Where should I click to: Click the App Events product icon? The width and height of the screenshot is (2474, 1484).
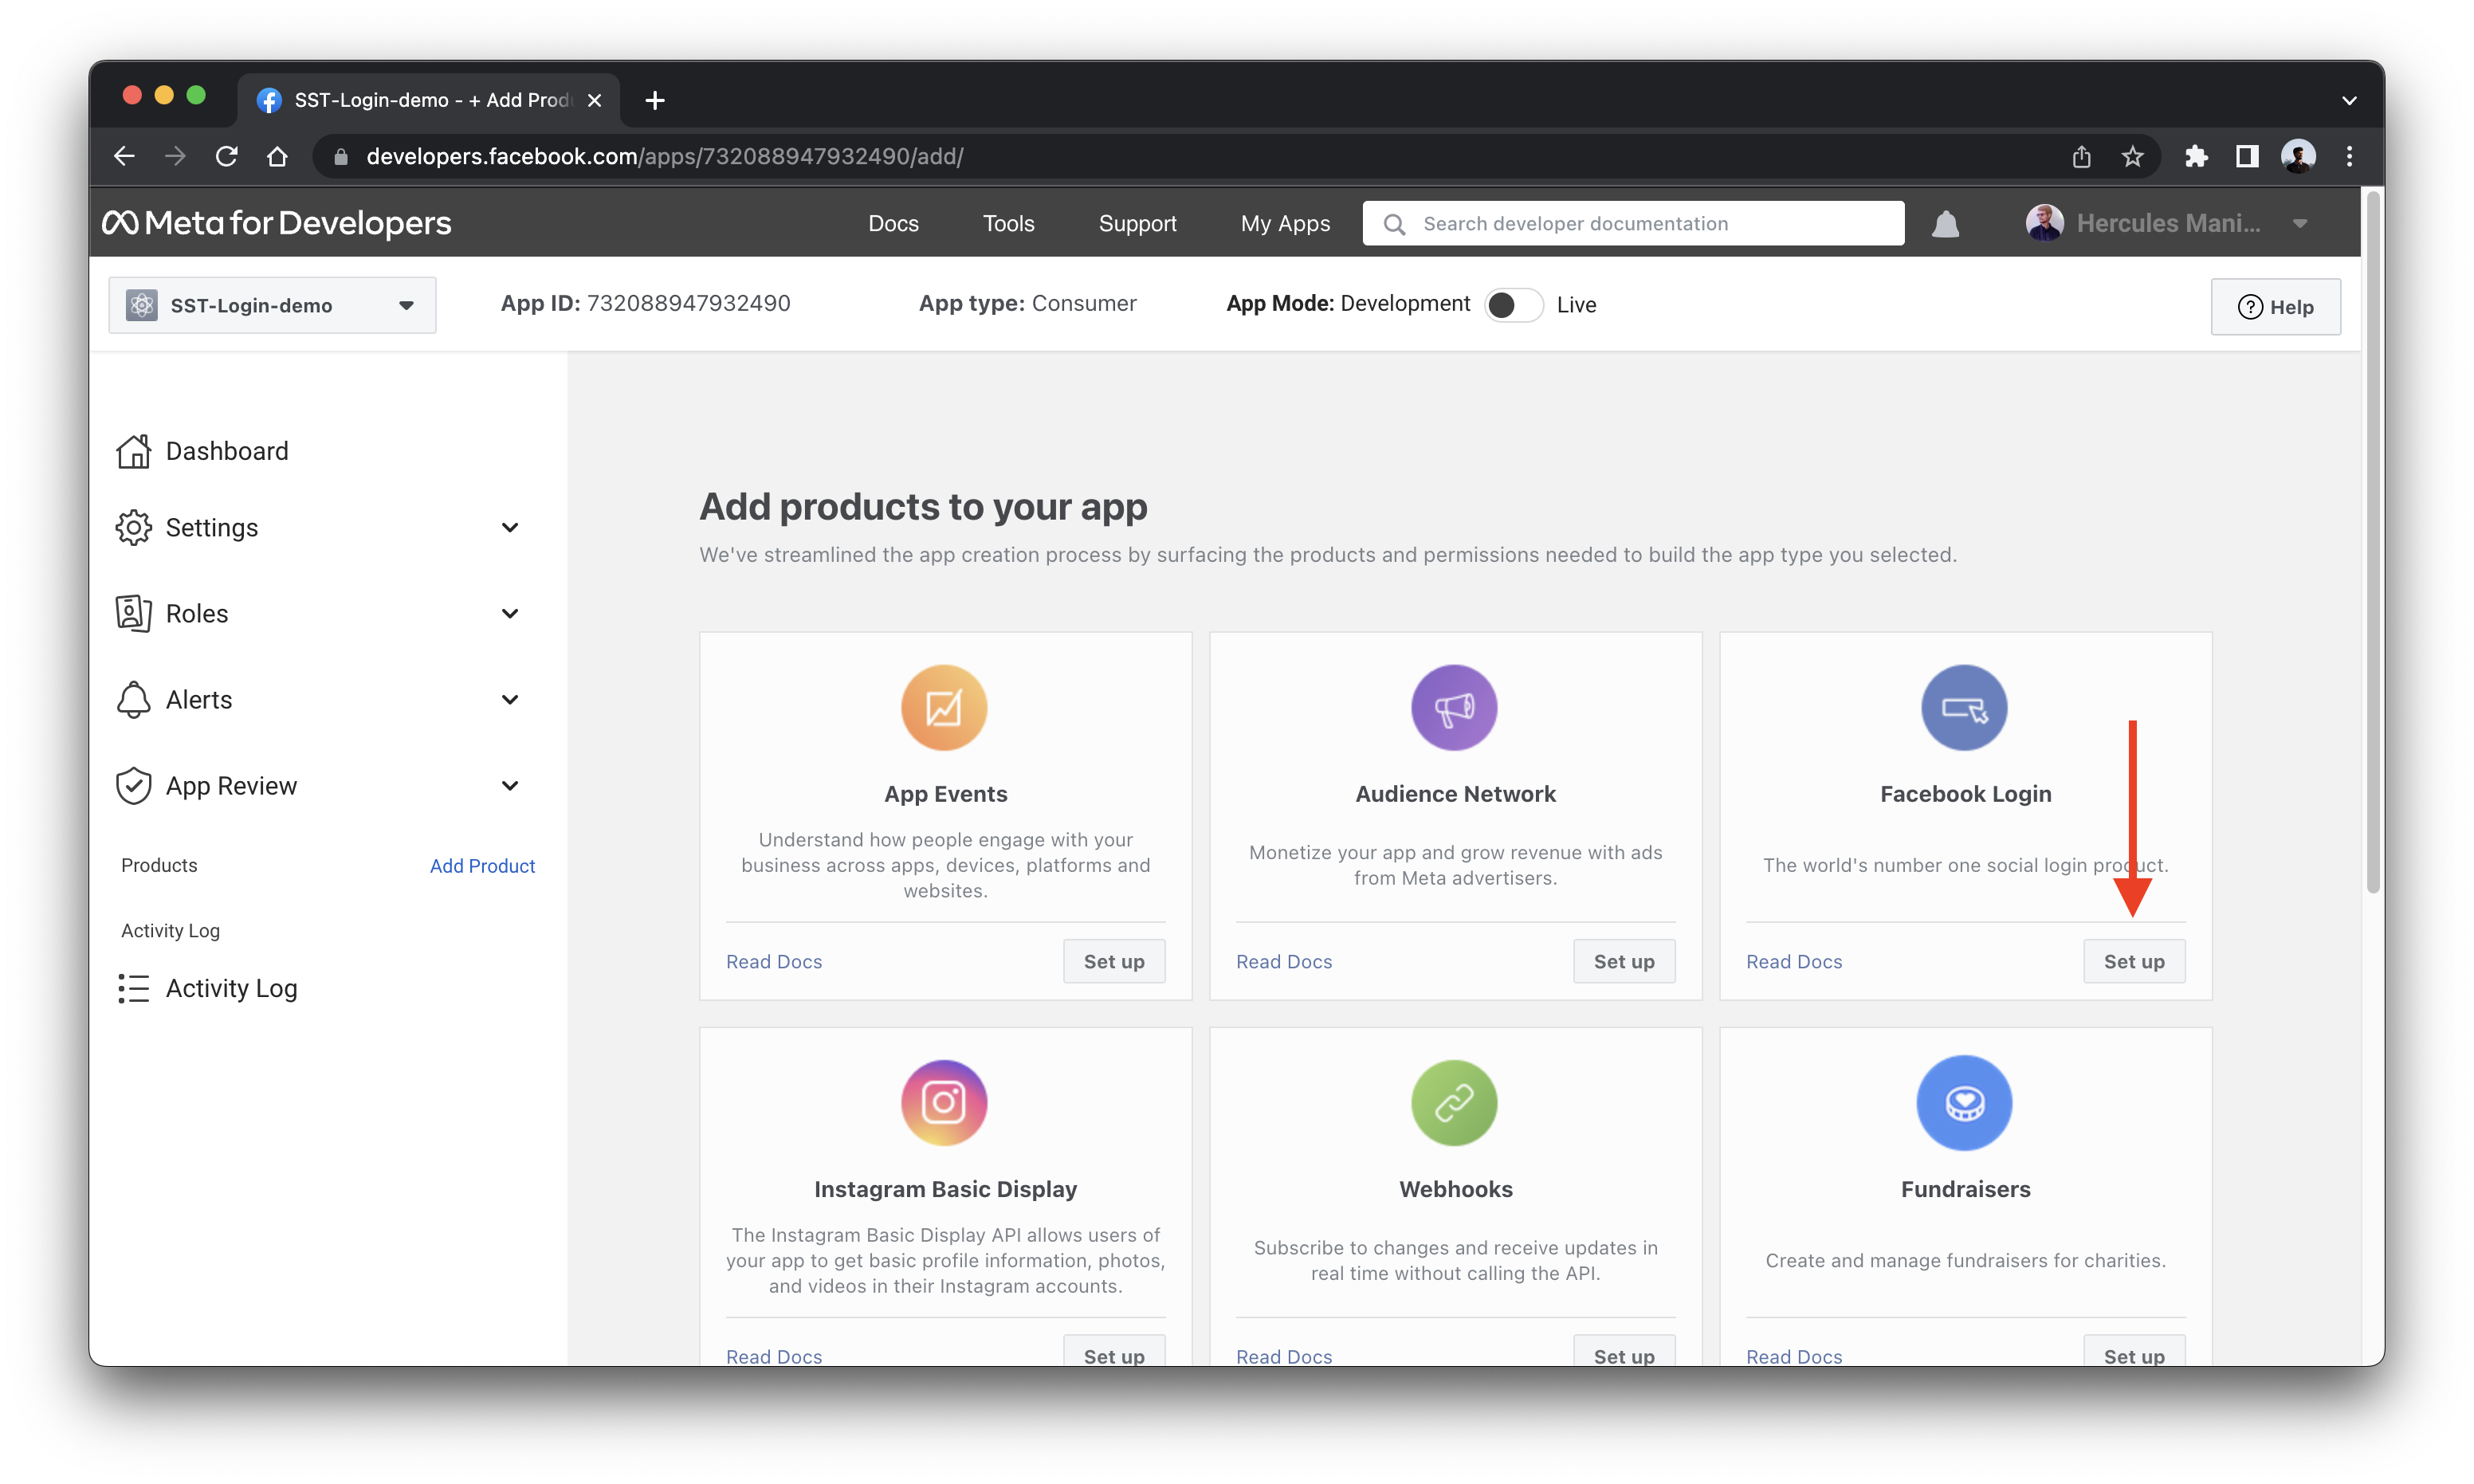[x=944, y=707]
